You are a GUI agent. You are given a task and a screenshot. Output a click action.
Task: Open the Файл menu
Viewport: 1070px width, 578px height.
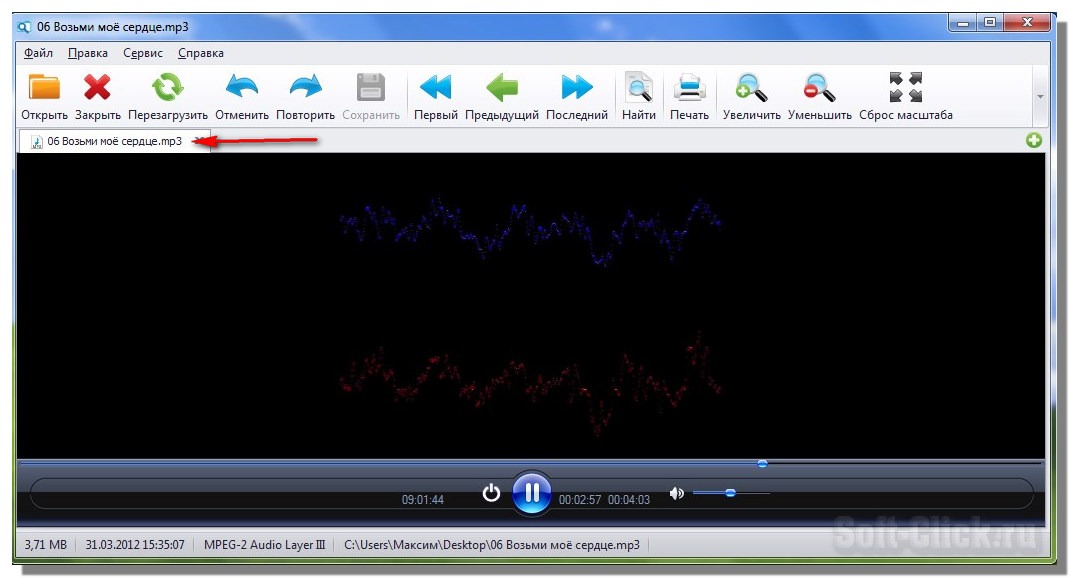(x=38, y=53)
